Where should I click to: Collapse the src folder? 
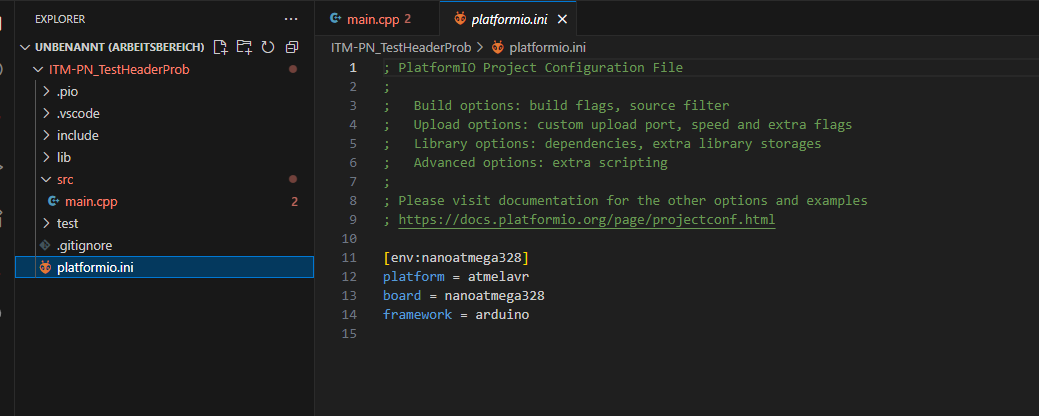pos(46,180)
